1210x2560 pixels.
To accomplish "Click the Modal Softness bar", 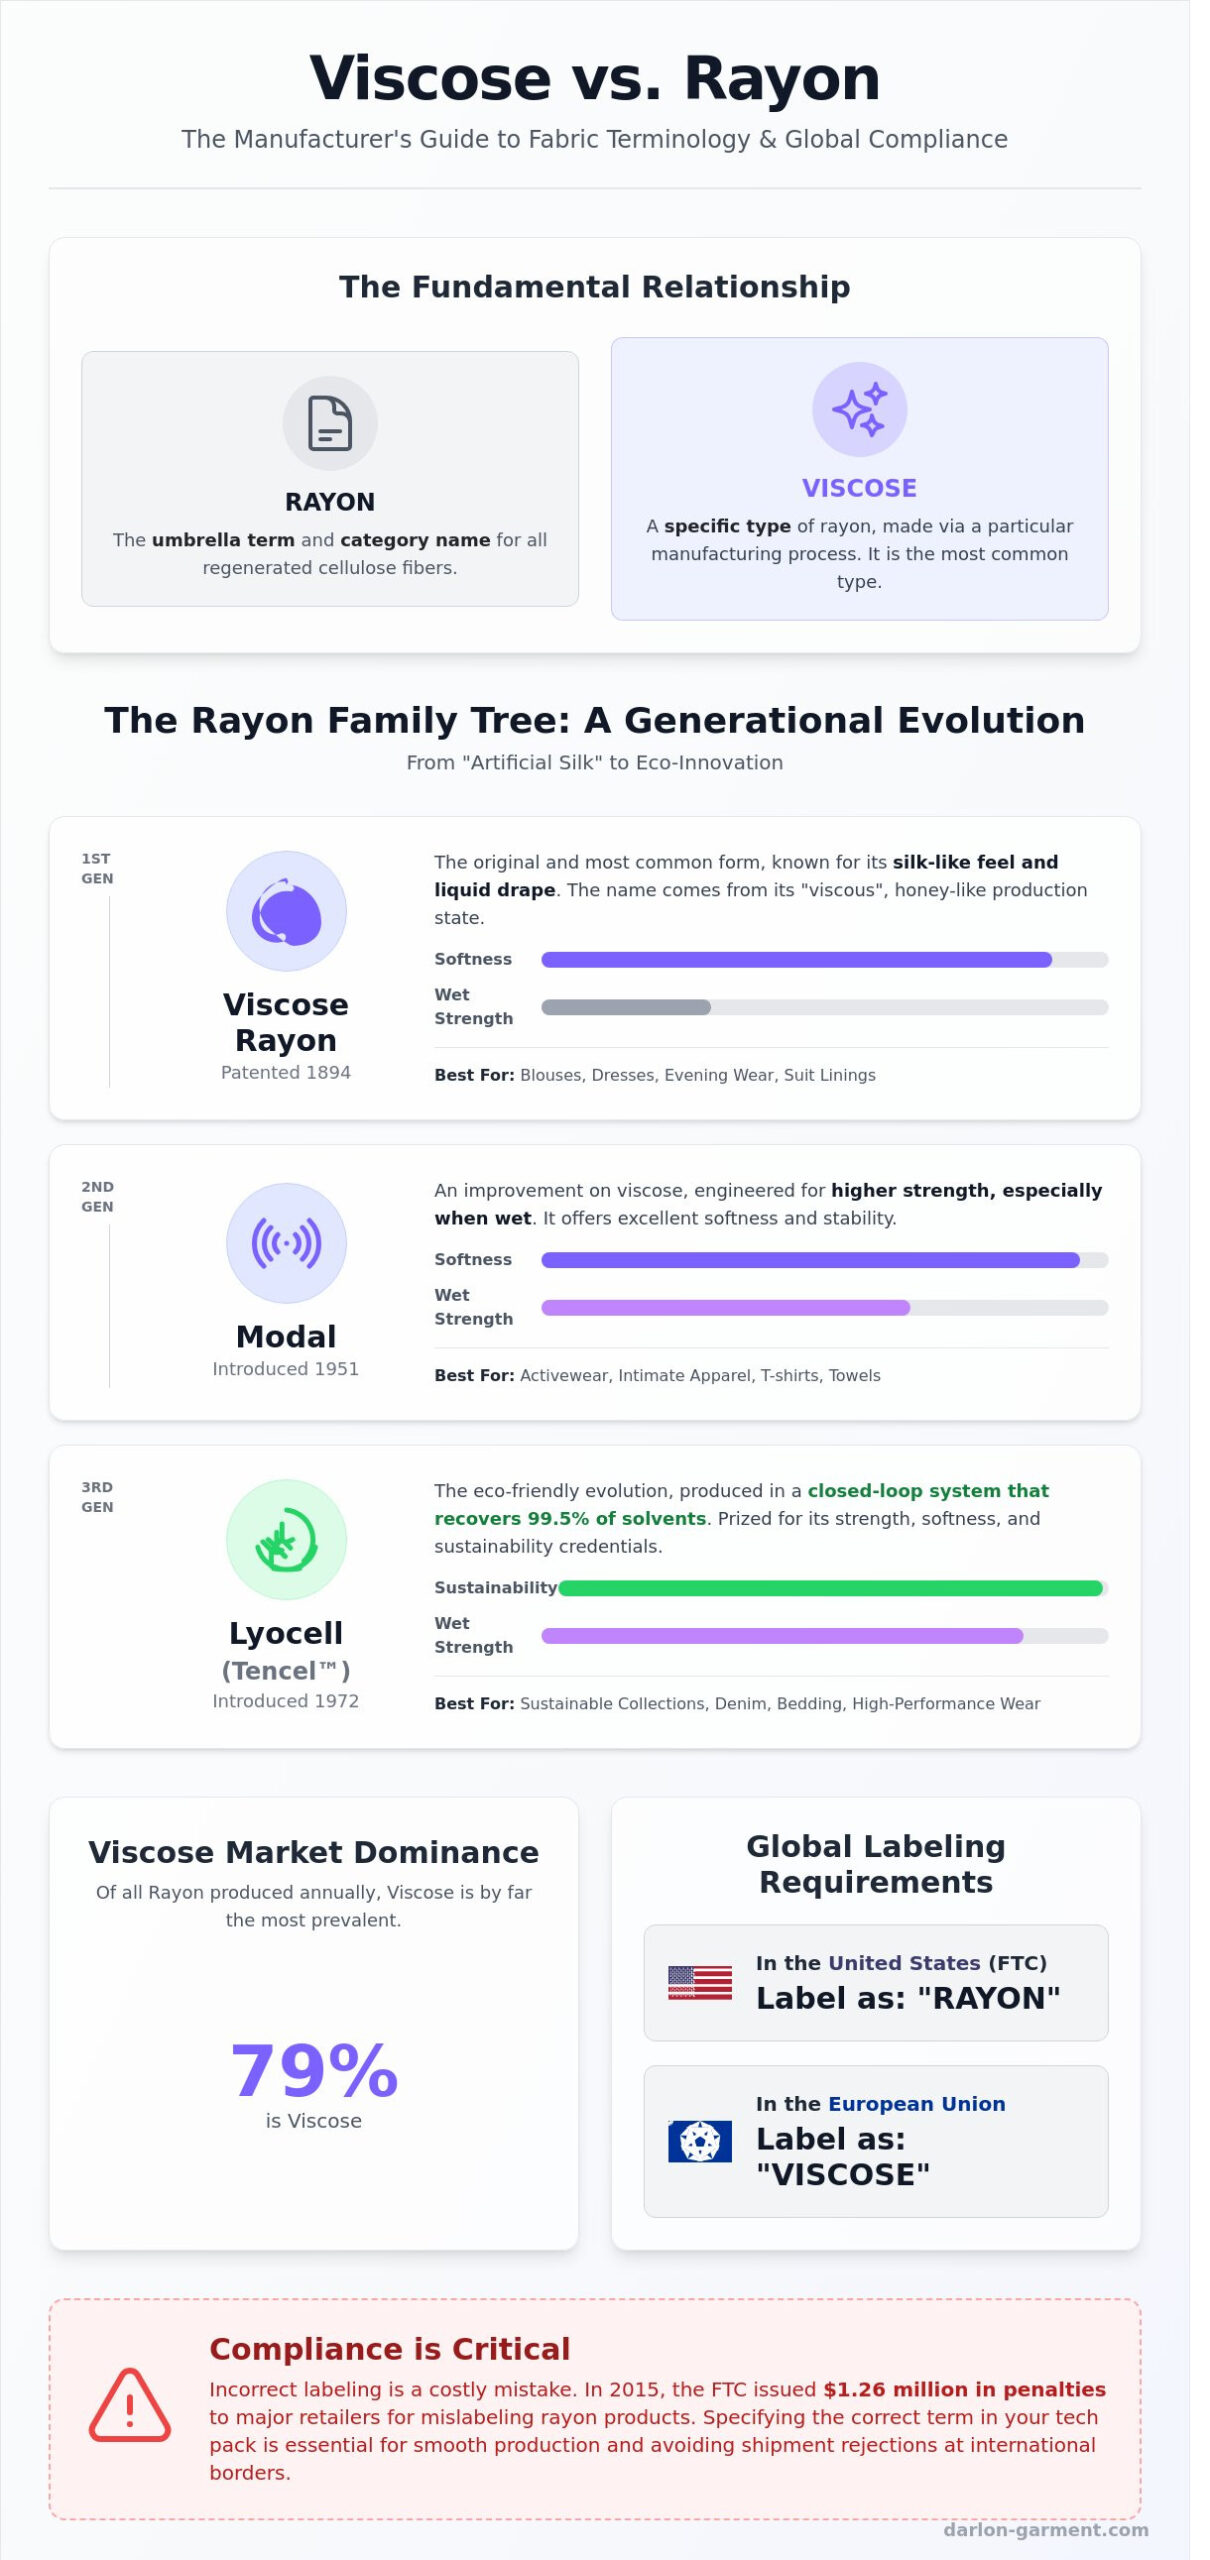I will 824,1260.
